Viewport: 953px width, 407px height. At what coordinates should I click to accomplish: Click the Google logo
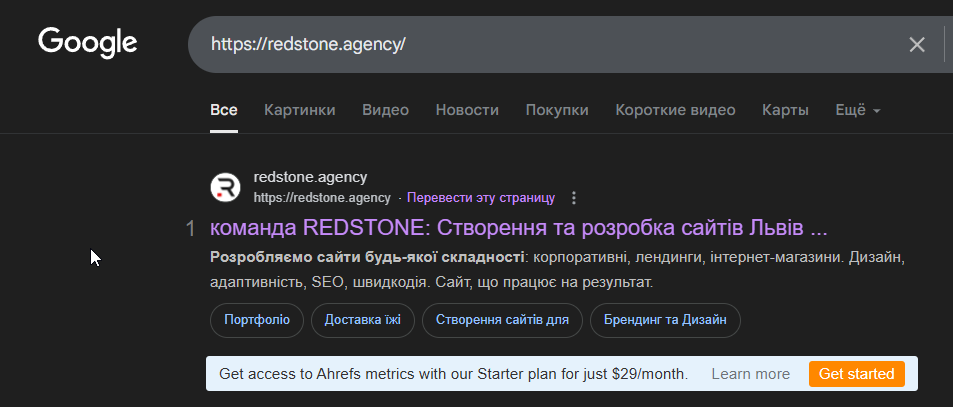(88, 43)
